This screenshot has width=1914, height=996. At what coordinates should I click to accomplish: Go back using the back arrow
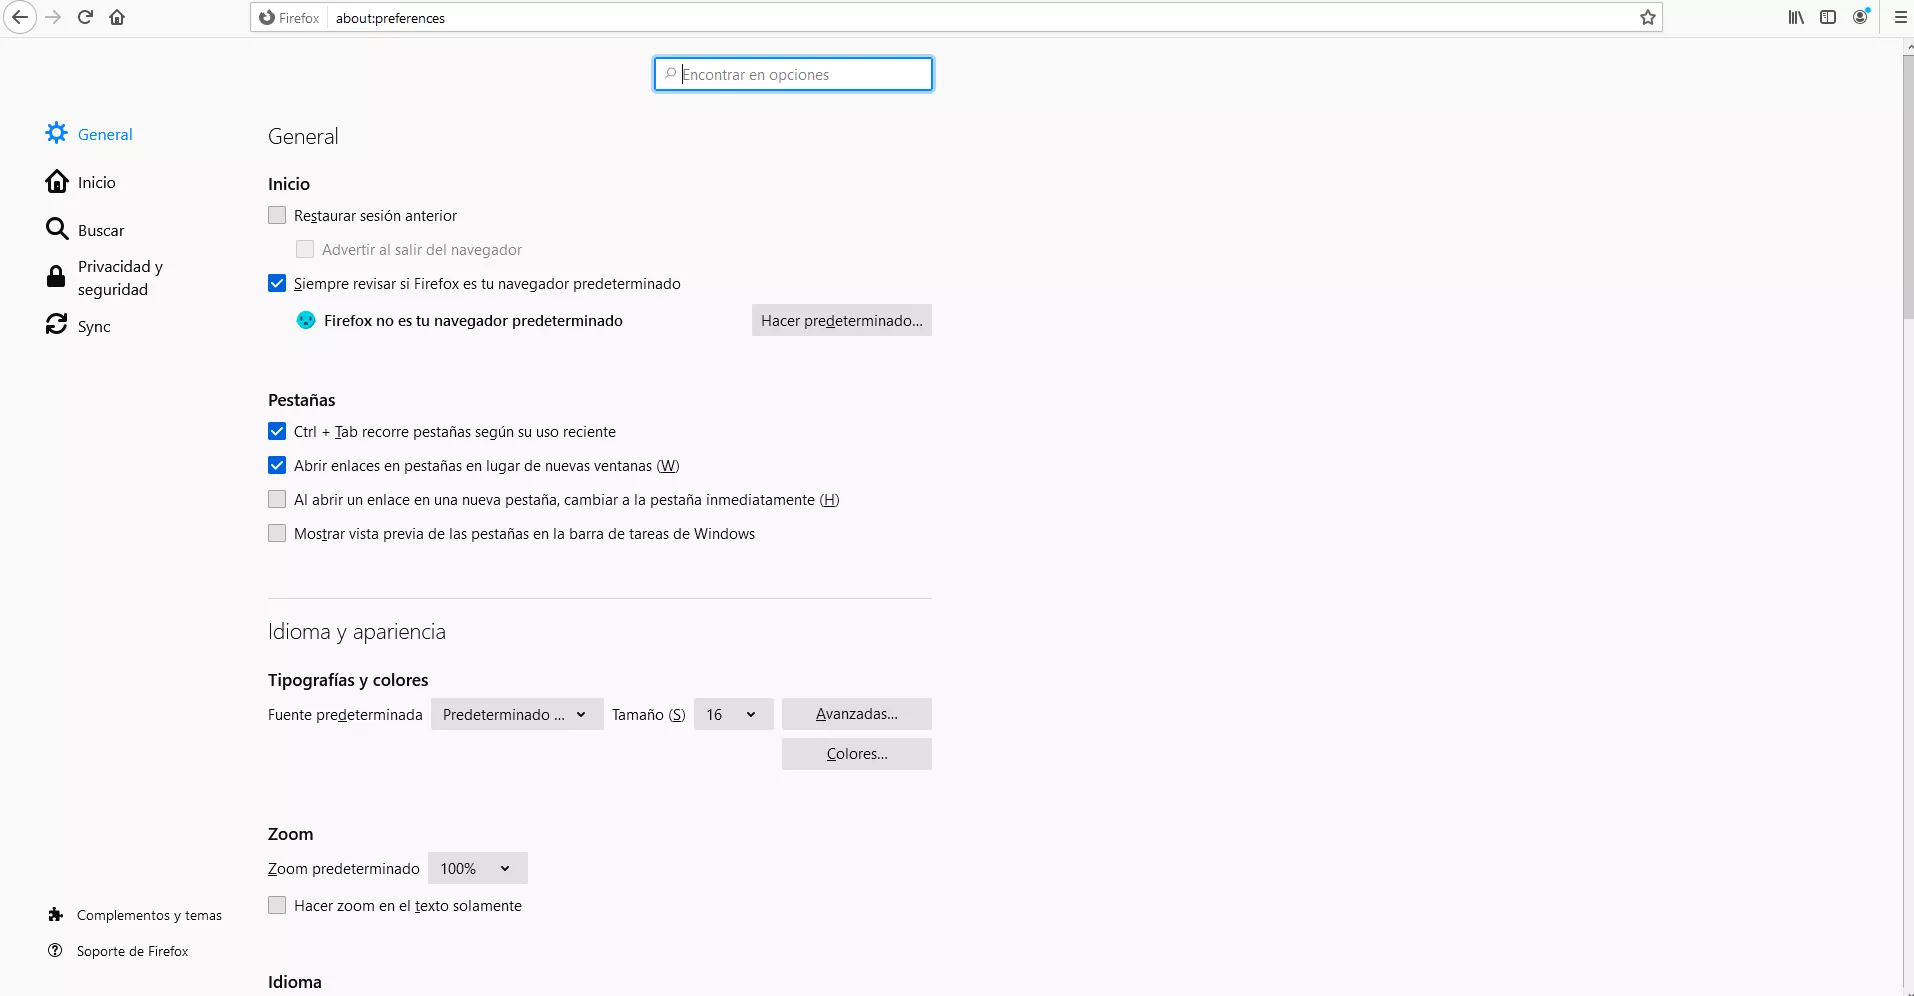[x=20, y=17]
